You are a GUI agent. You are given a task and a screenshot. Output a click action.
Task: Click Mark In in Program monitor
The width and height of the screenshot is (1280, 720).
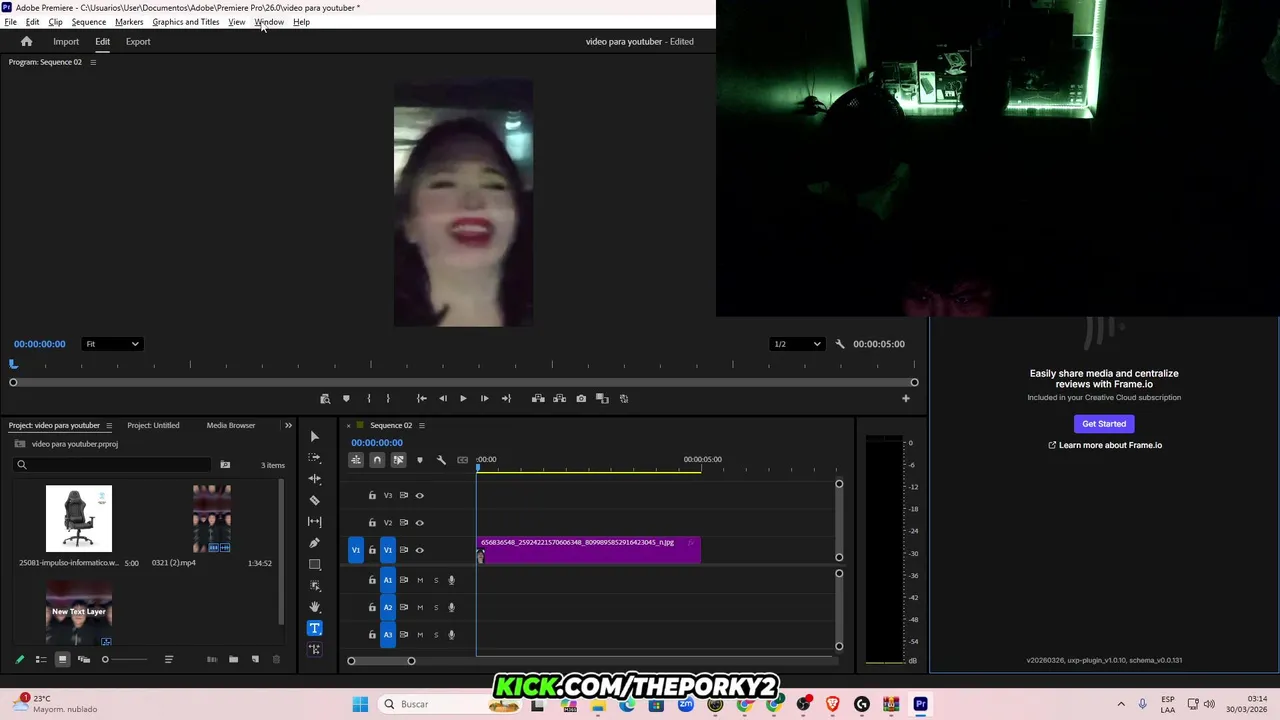[368, 399]
